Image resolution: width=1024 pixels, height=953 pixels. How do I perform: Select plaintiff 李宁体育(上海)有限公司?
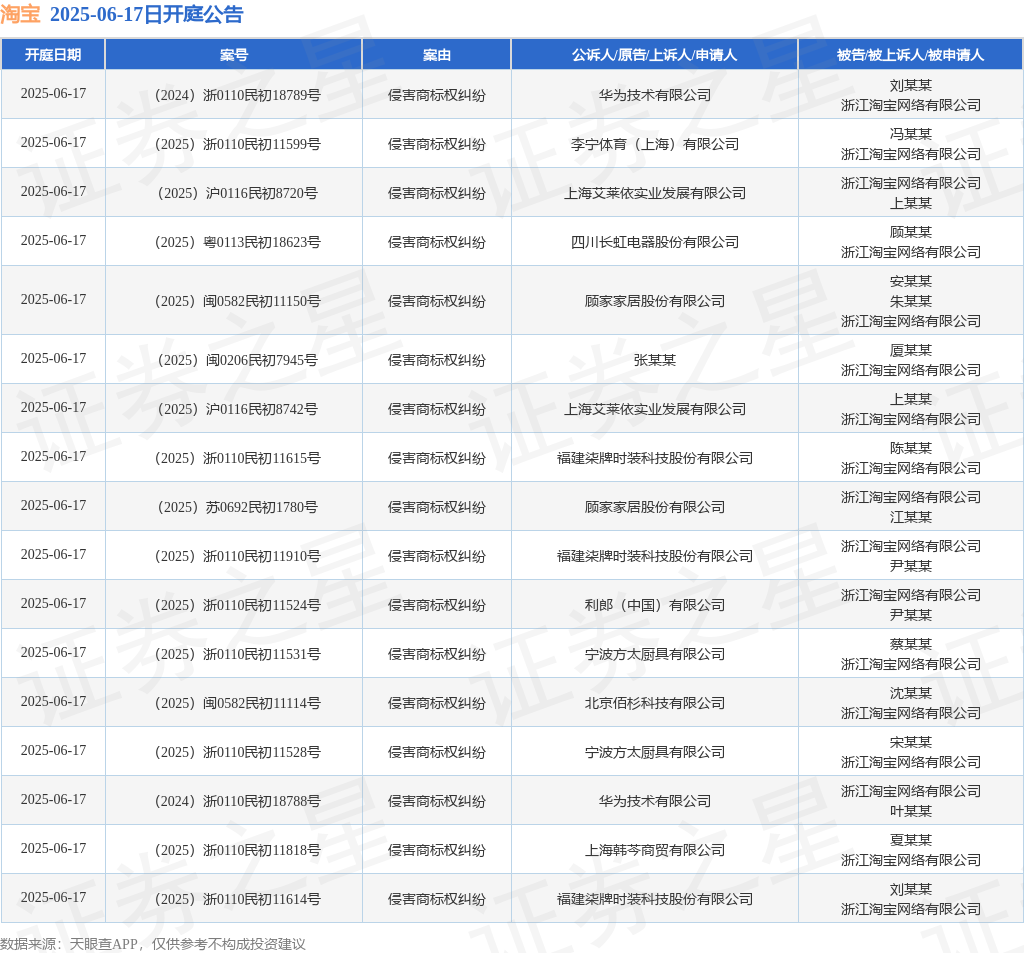tap(654, 144)
